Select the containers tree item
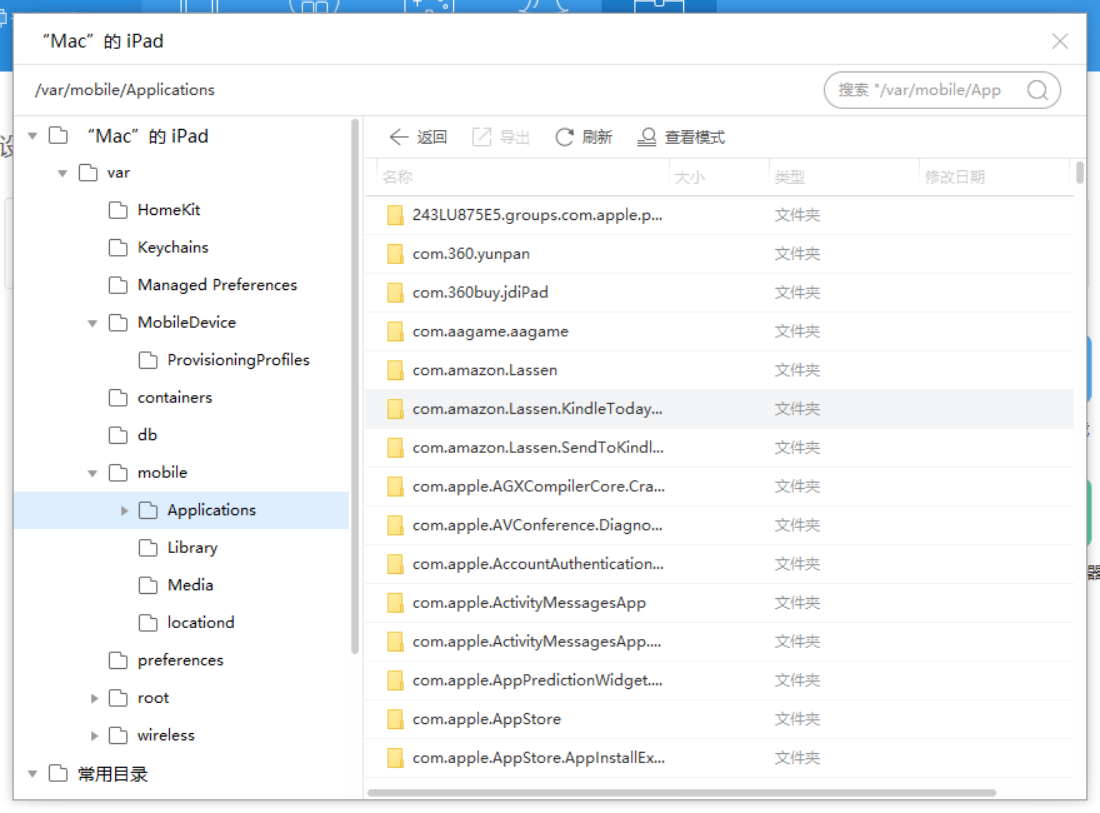The width and height of the screenshot is (1100, 813). point(175,398)
